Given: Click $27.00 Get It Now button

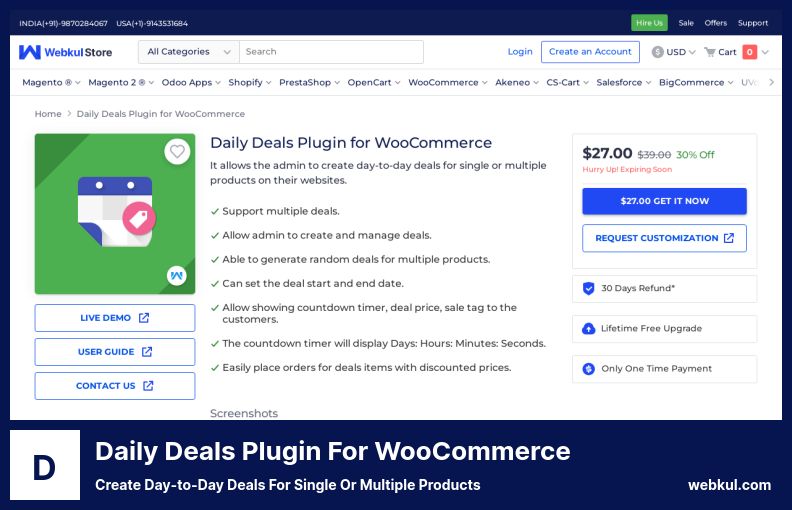Looking at the screenshot, I should pos(664,201).
